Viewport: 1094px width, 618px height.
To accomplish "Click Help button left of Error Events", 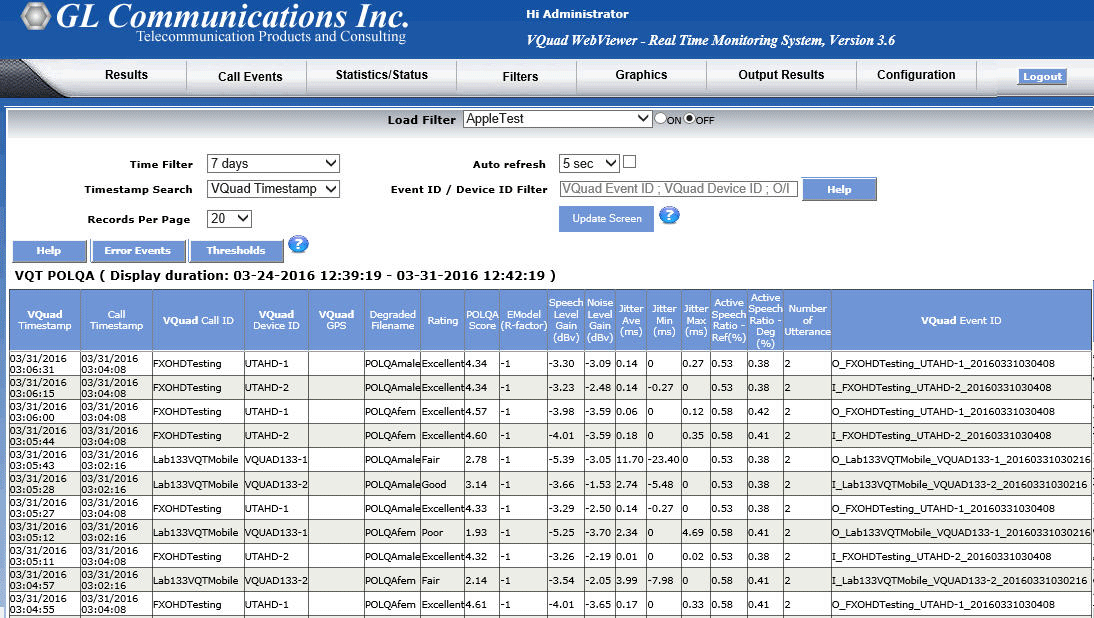I will click(49, 250).
